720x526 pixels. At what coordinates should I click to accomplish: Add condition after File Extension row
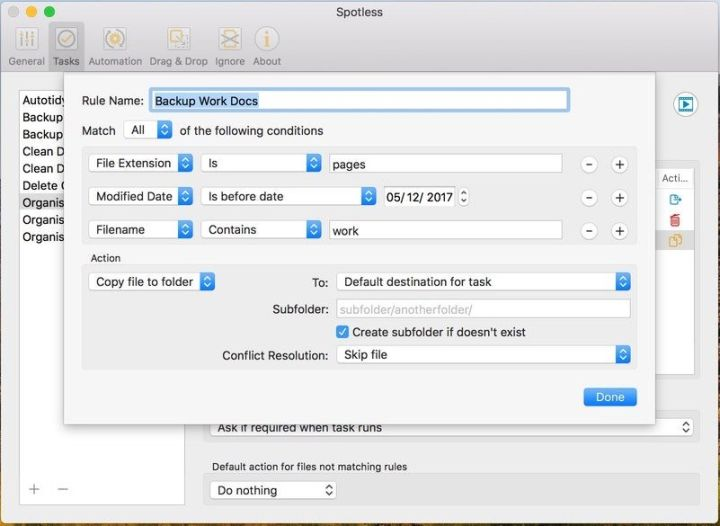pos(619,164)
